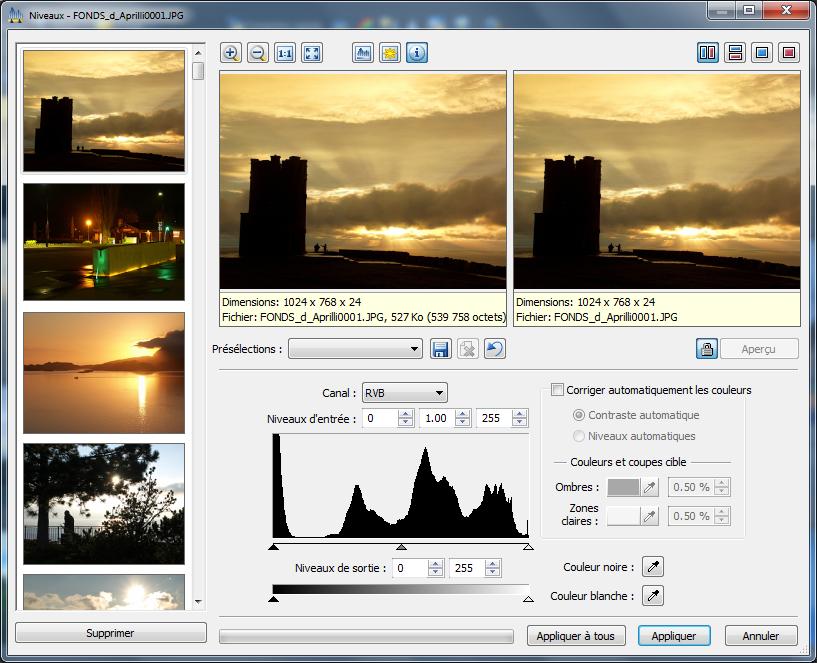Pick black color with the Couleur noire eyedropper
Screen dimensions: 817x663
pos(652,568)
